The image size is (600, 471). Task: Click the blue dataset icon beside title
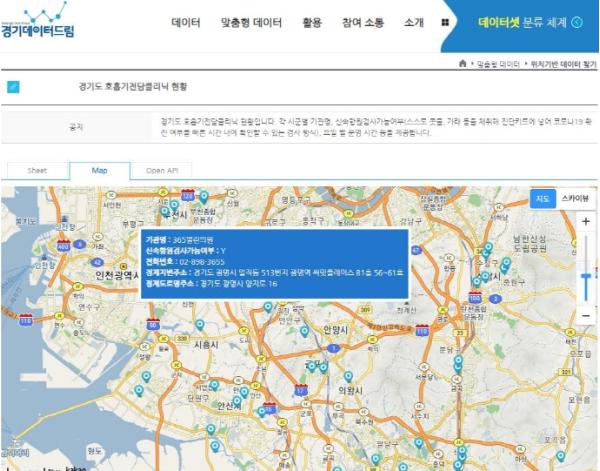[14, 87]
